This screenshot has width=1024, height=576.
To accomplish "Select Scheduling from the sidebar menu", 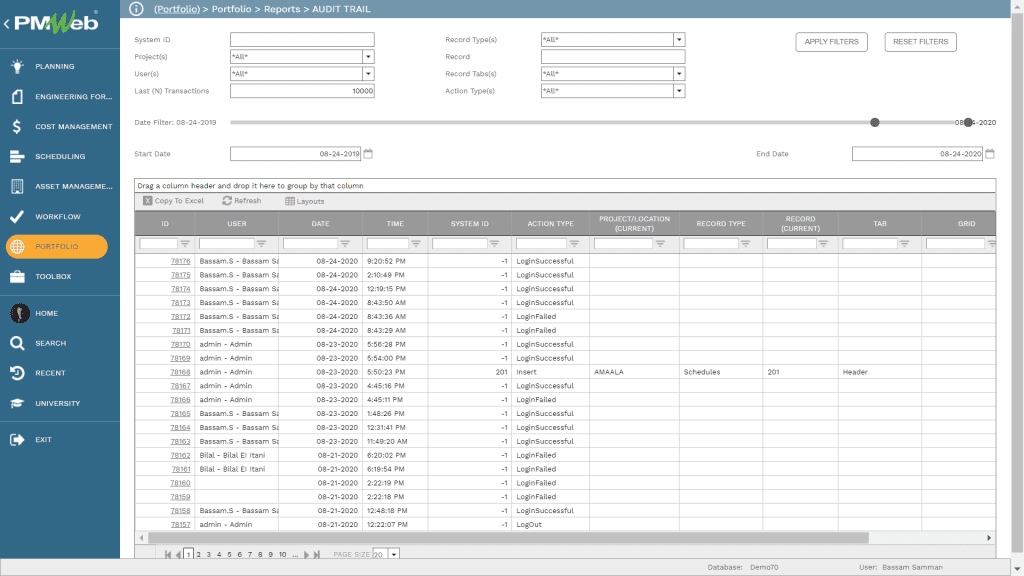I will coord(60,157).
